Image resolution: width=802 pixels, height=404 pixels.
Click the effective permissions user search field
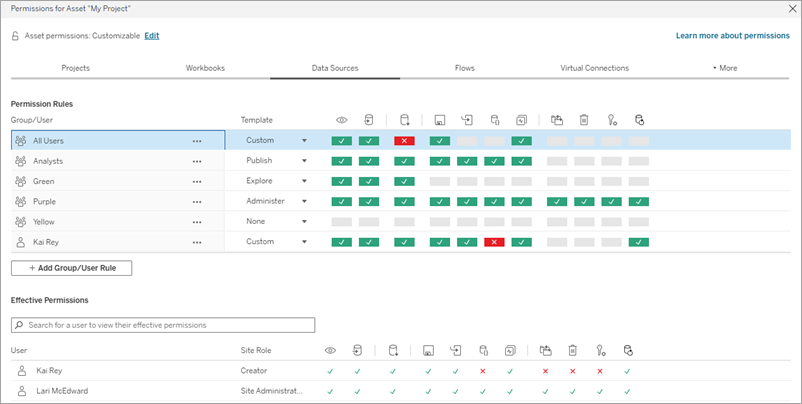click(163, 325)
